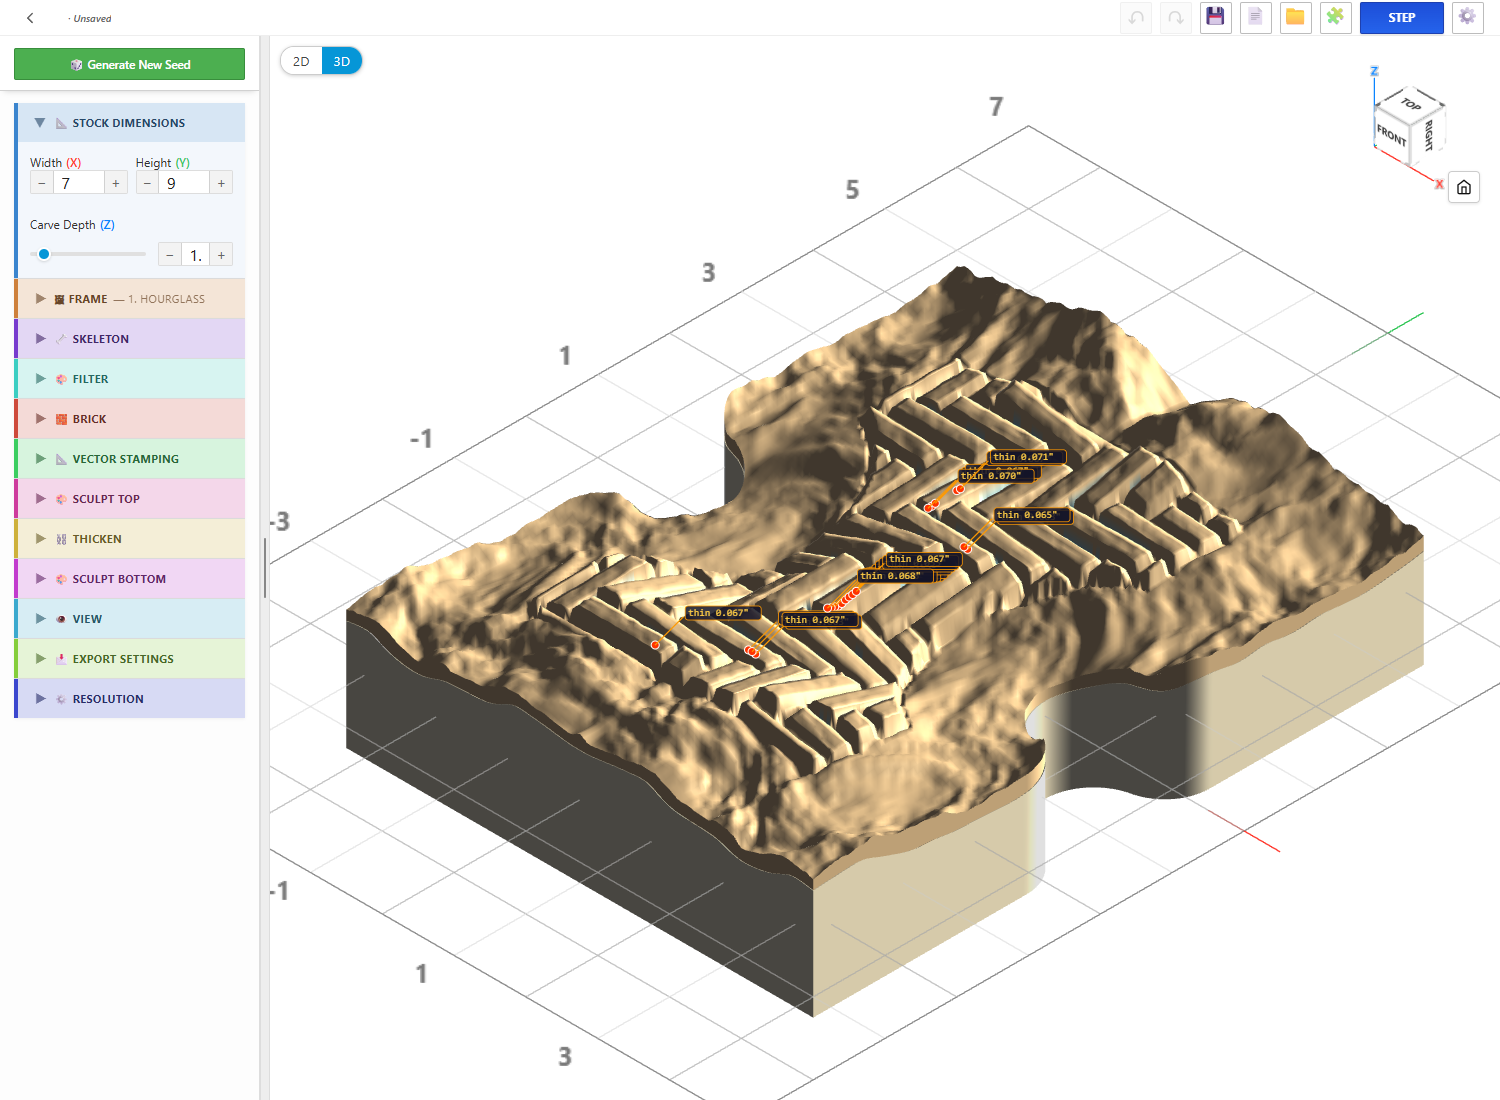
Task: Expand the Brick section
Action: [131, 419]
